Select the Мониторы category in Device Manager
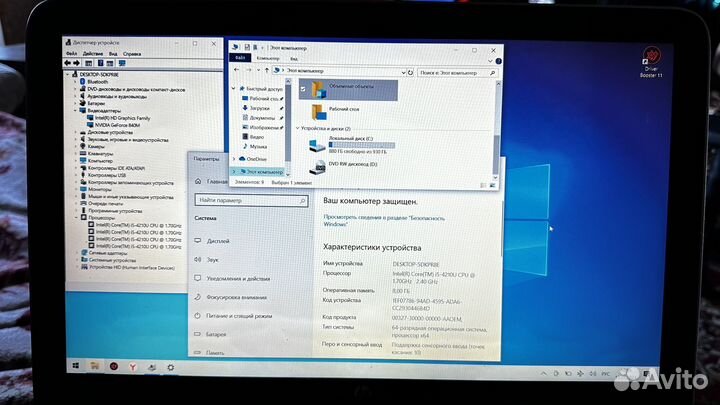The width and height of the screenshot is (720, 405). [x=96, y=189]
